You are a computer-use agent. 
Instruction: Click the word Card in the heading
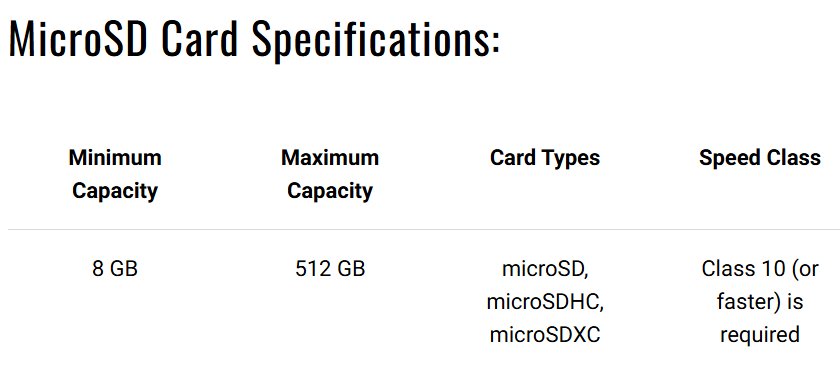pos(199,39)
